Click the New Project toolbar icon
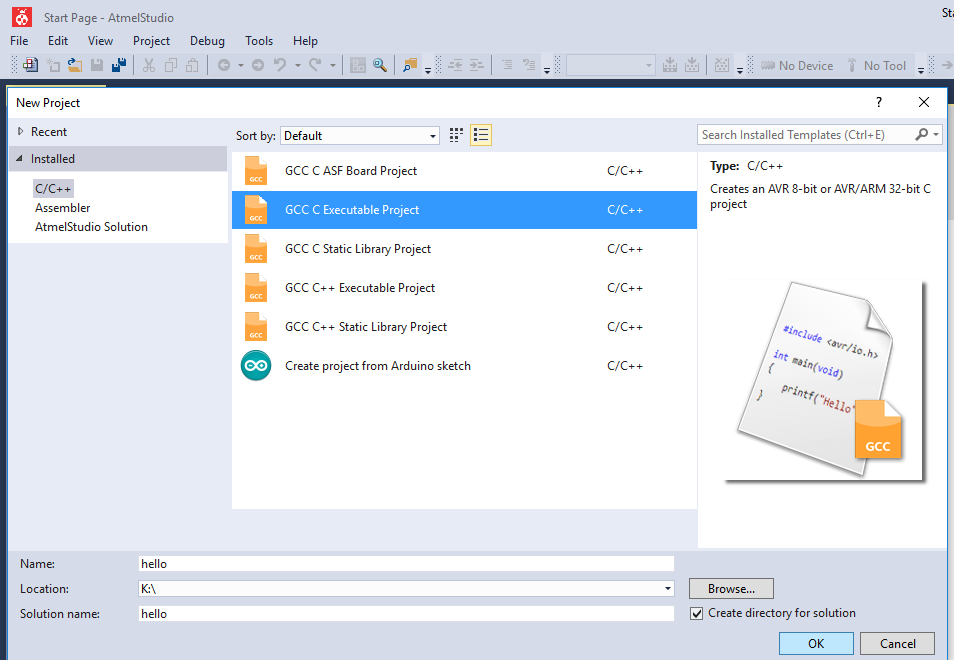This screenshot has width=954, height=660. click(30, 65)
